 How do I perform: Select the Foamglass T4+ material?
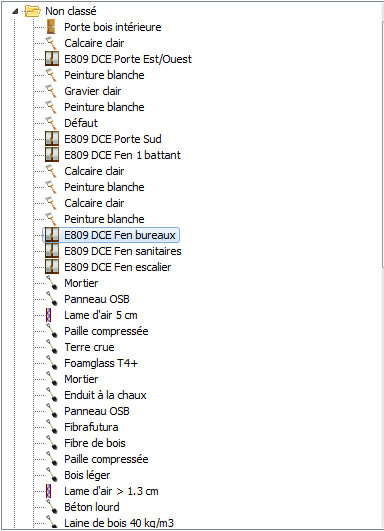point(101,363)
